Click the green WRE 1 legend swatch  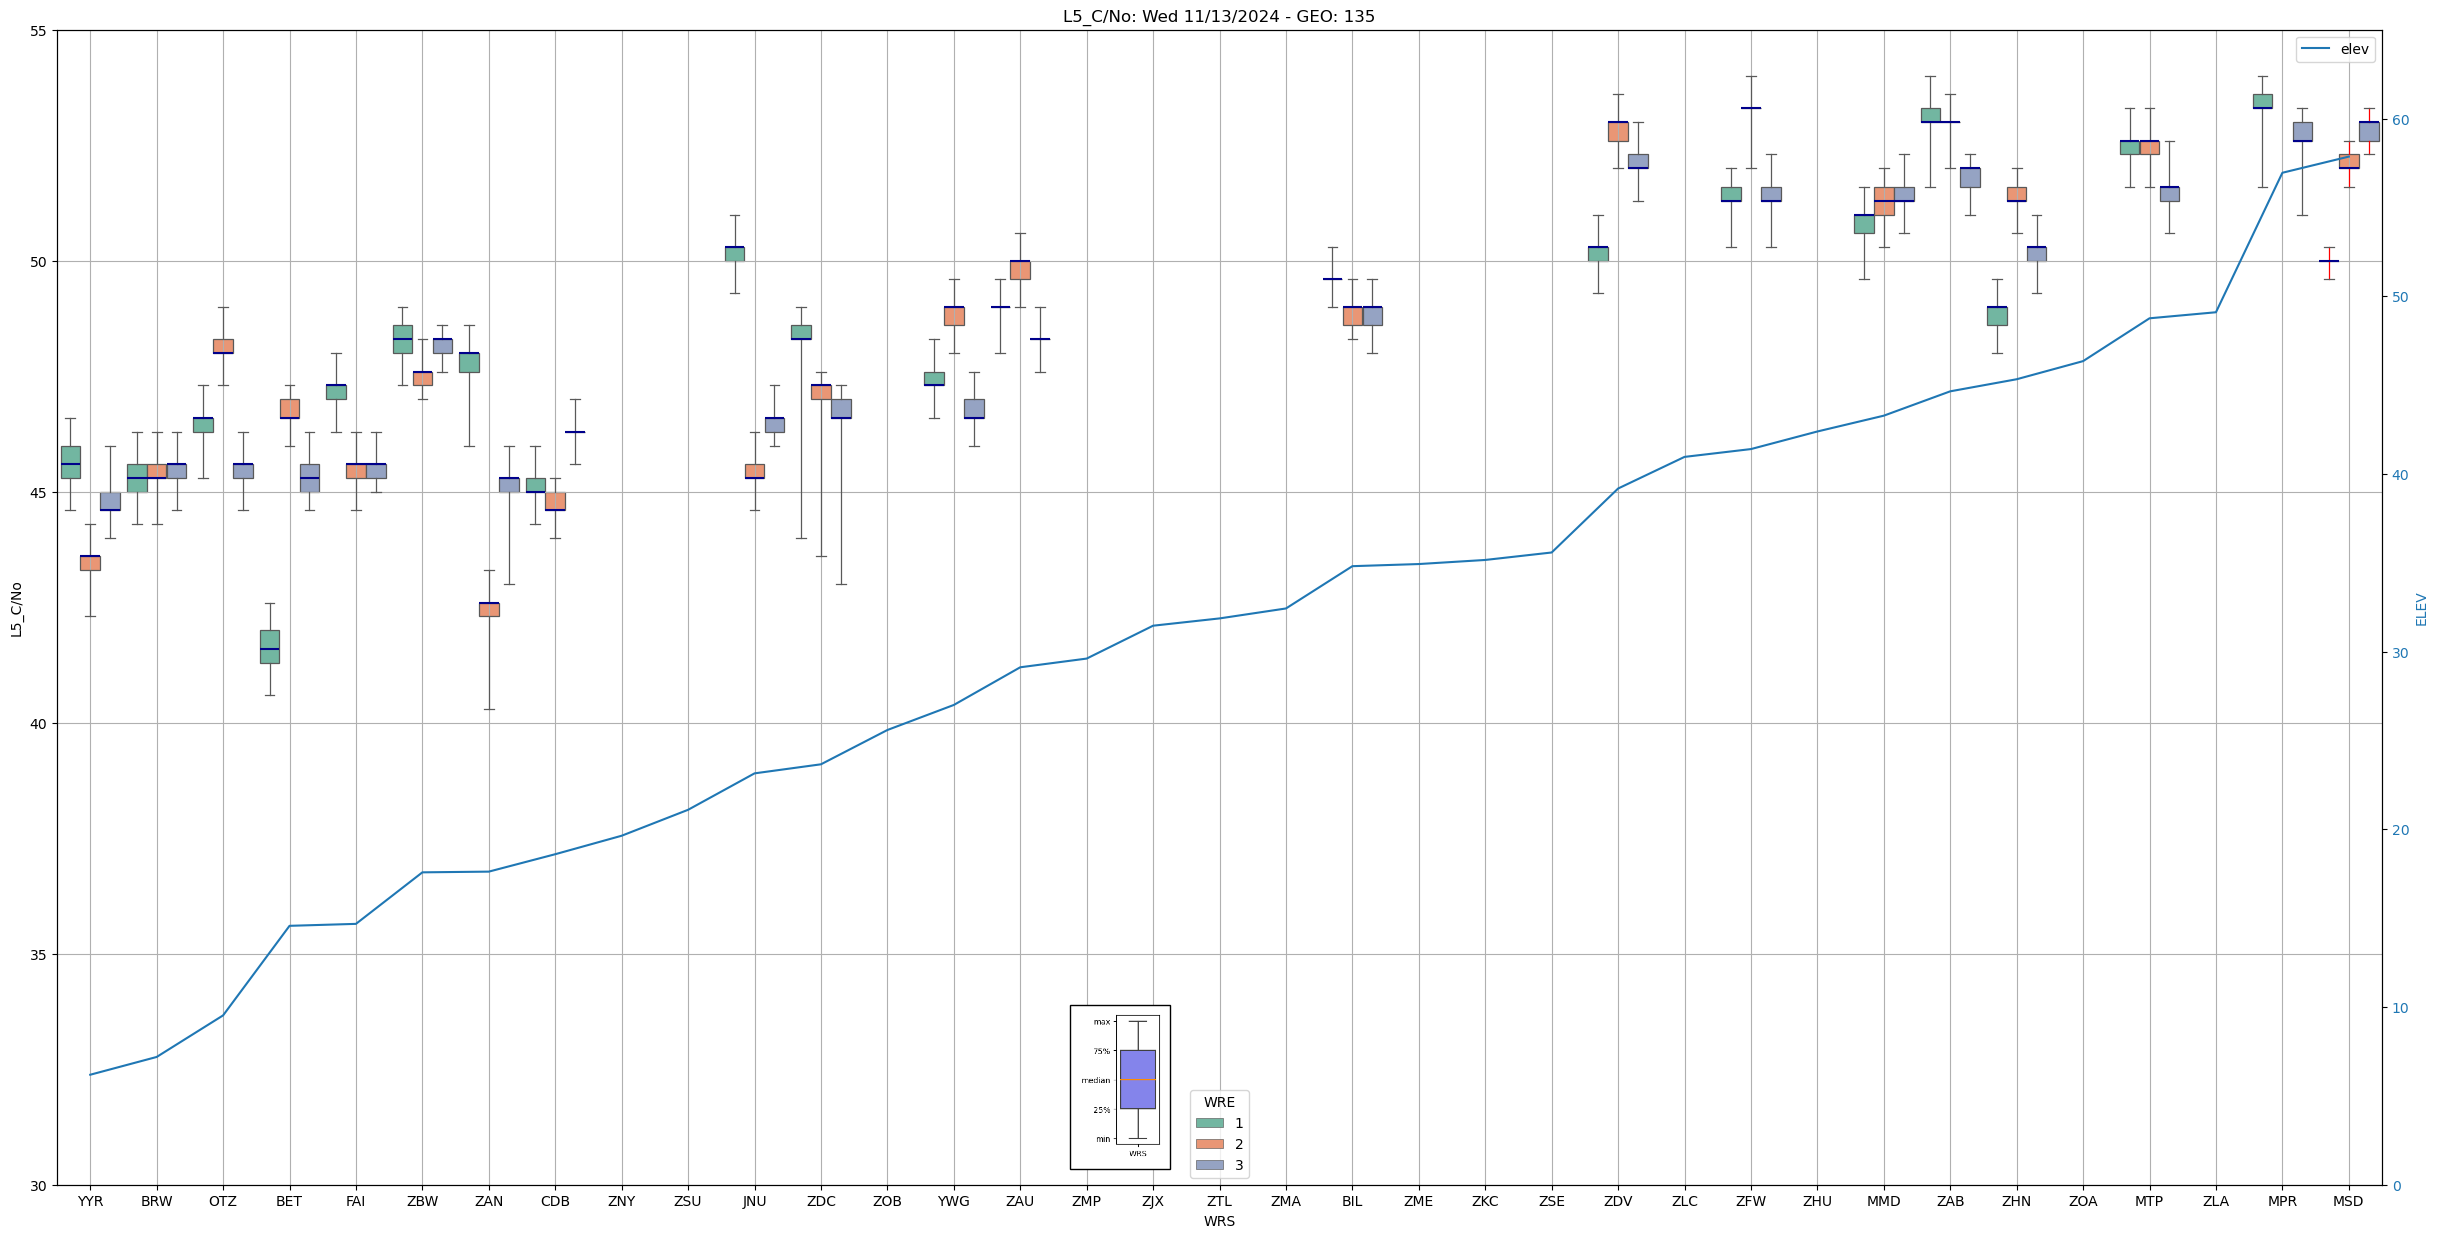click(x=1209, y=1123)
